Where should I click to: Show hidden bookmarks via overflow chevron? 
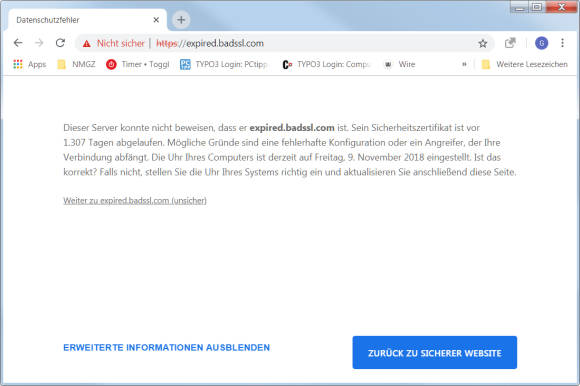pos(464,64)
